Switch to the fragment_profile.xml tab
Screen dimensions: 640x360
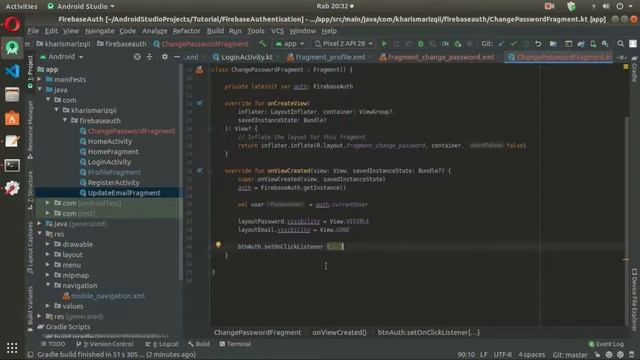pyautogui.click(x=326, y=57)
